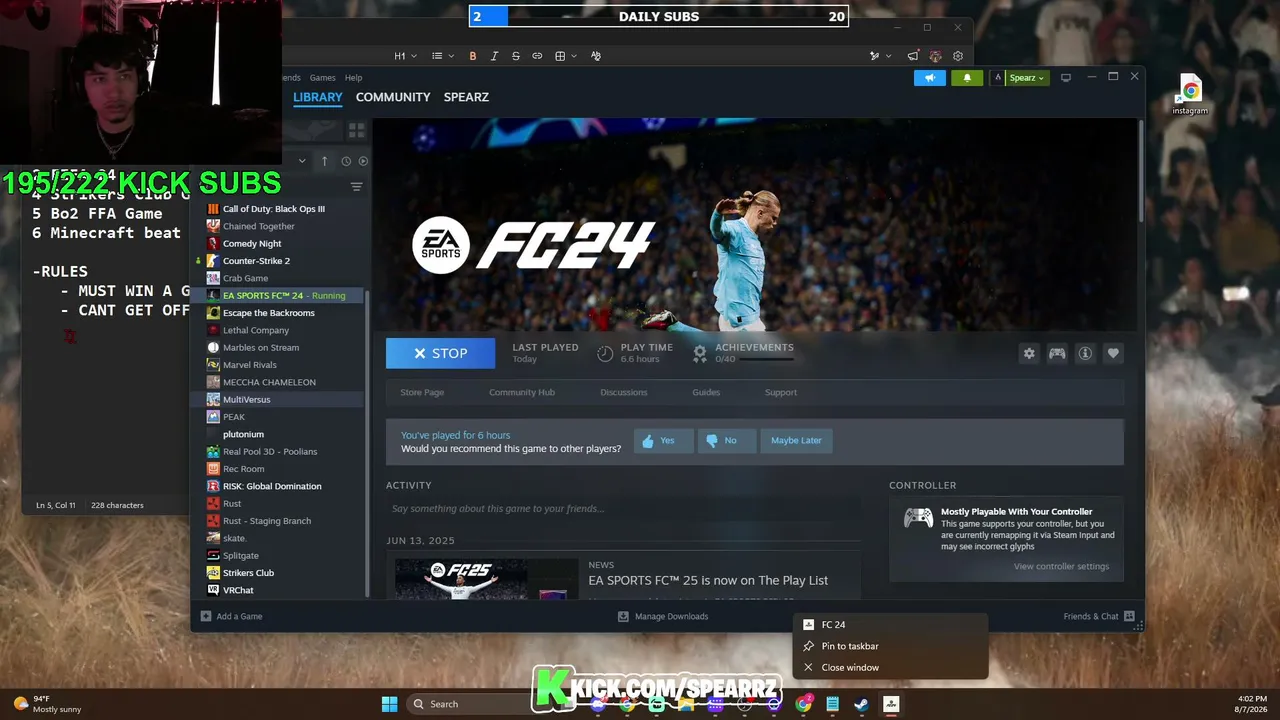Screen dimensions: 1280x720
Task: Open the game settings gear in Steam
Action: [1029, 353]
